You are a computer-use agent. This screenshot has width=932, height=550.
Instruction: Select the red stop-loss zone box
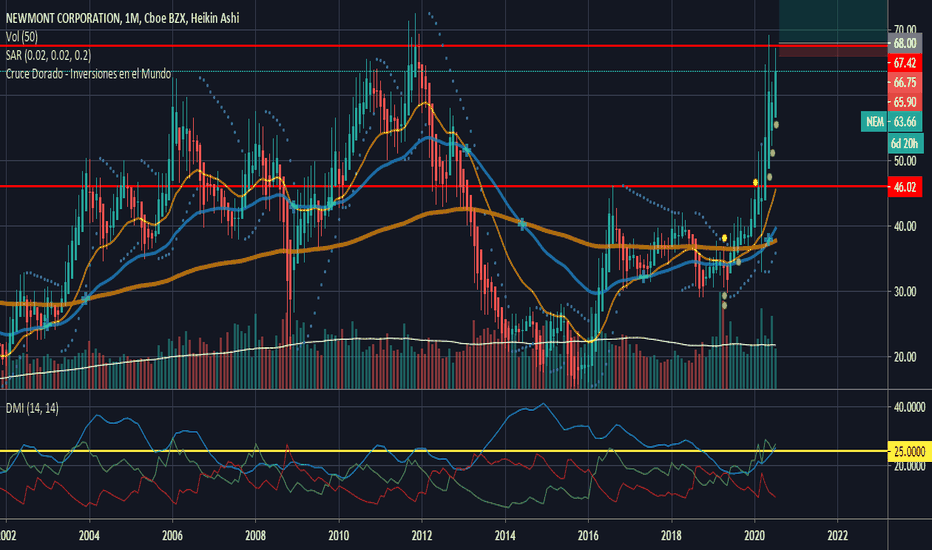[x=833, y=50]
